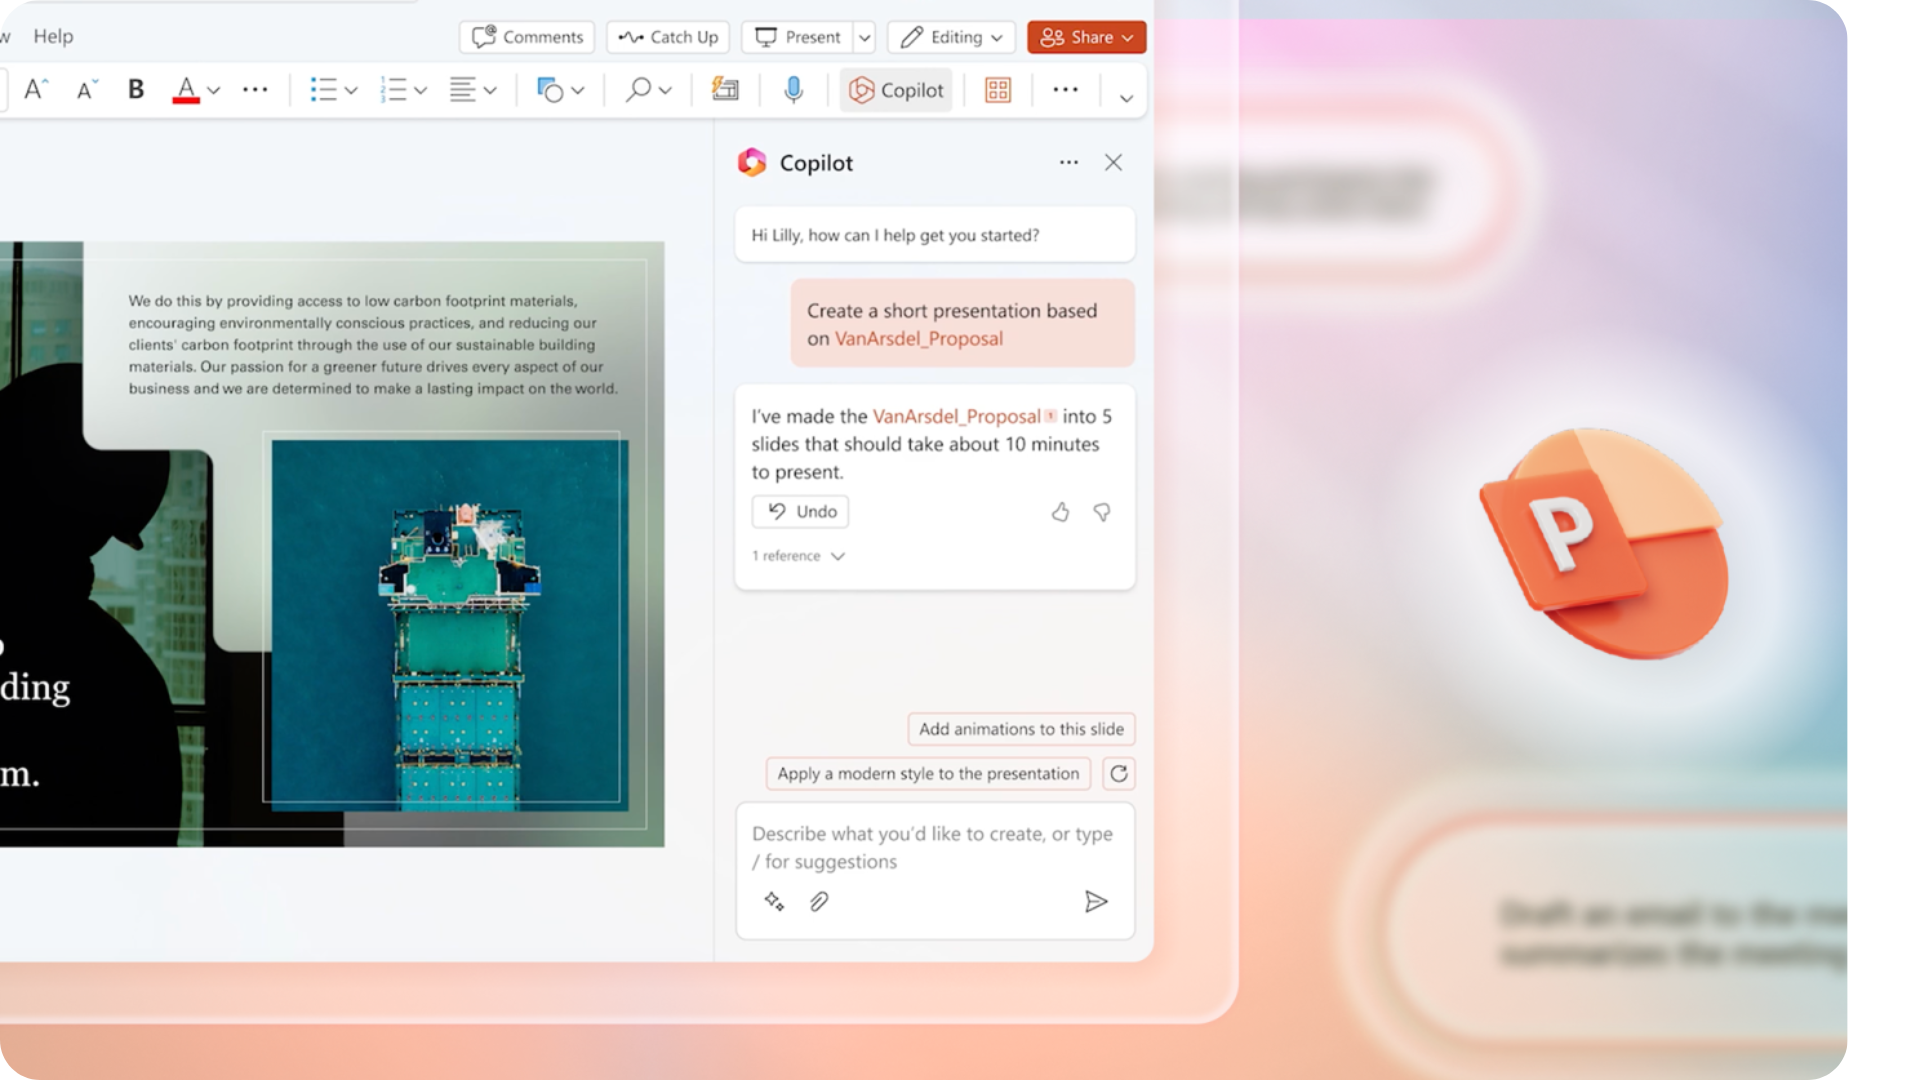Open the Designer icon in ribbon
This screenshot has width=1920, height=1080.
(725, 90)
